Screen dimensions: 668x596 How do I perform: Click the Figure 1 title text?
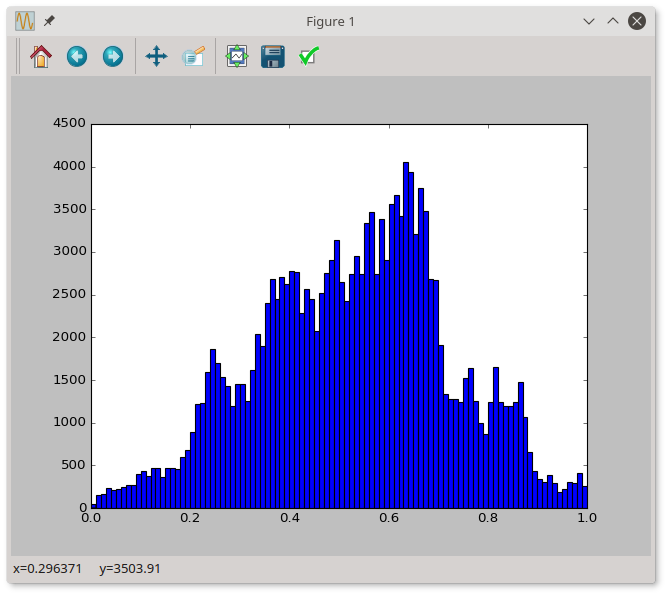[330, 21]
